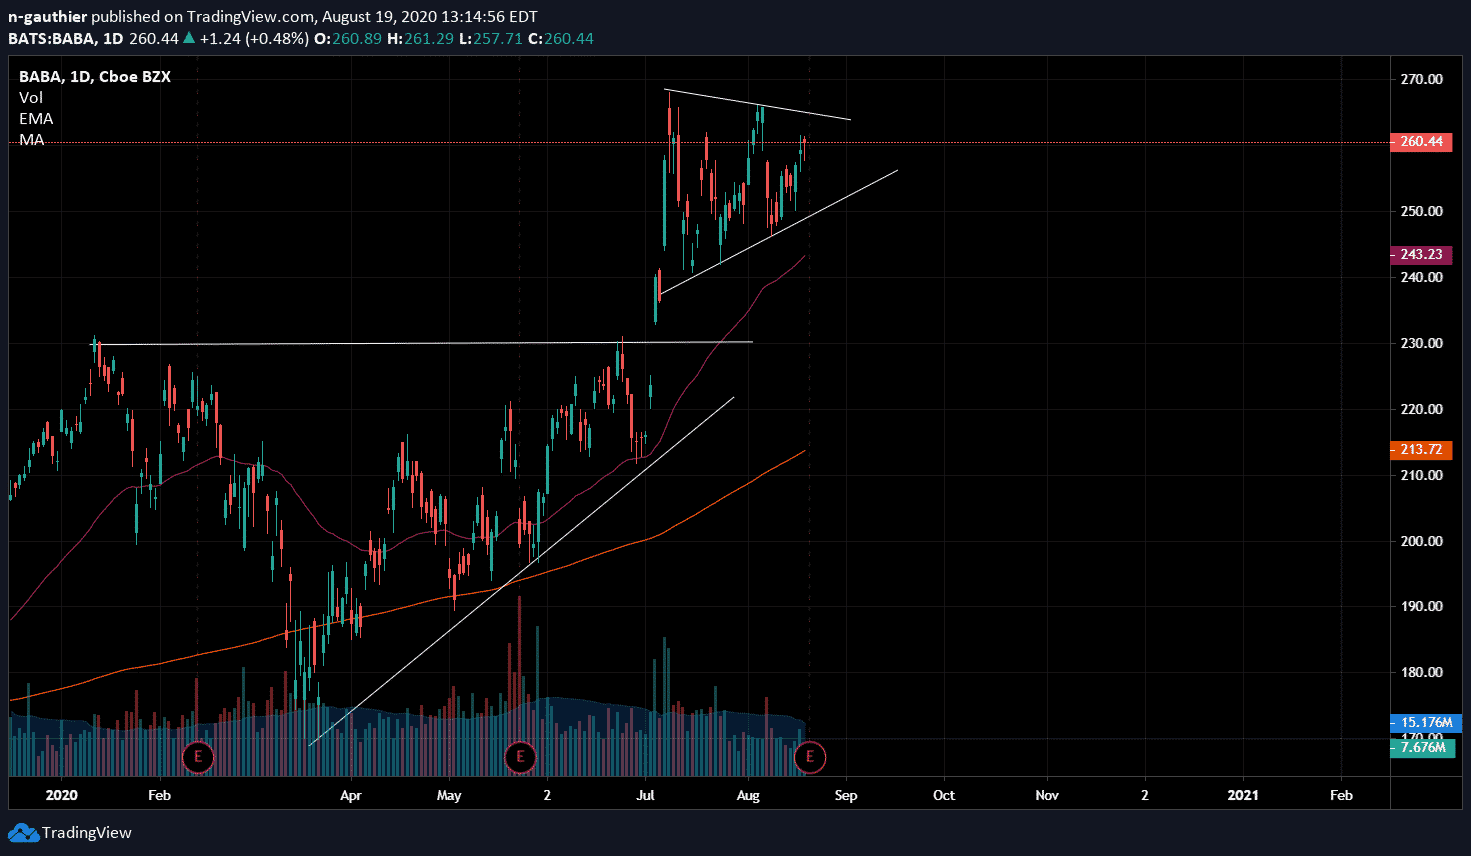Click the blue 15.176M volume label
Viewport: 1471px width, 856px height.
[1426, 723]
